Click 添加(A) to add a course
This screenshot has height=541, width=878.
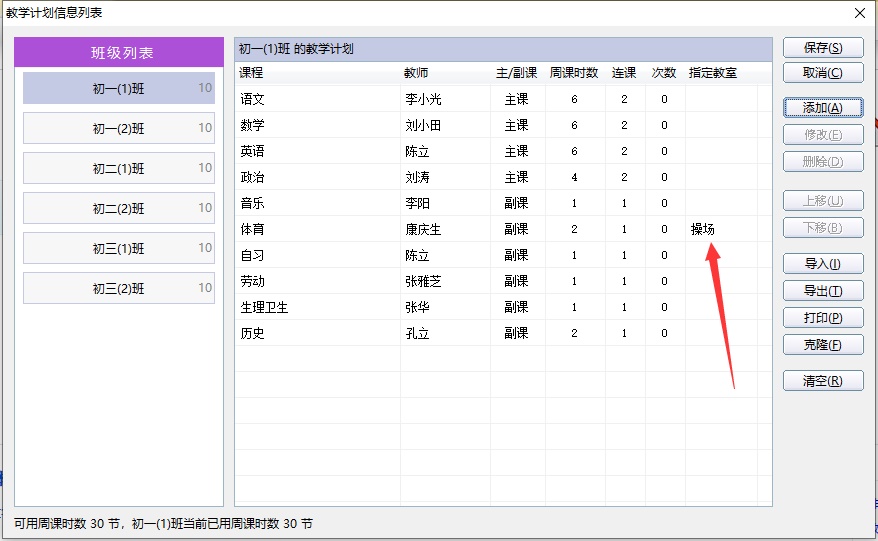pyautogui.click(x=823, y=108)
